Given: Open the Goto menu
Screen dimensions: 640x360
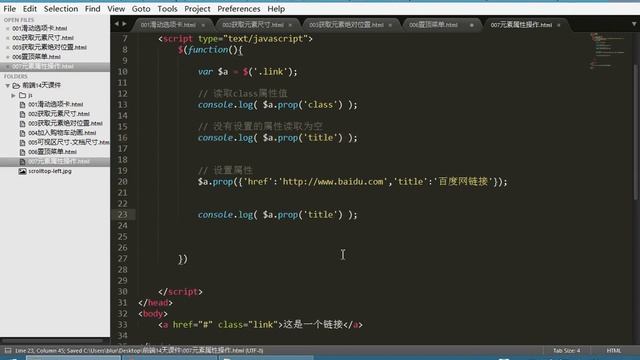Looking at the screenshot, I should tap(141, 9).
